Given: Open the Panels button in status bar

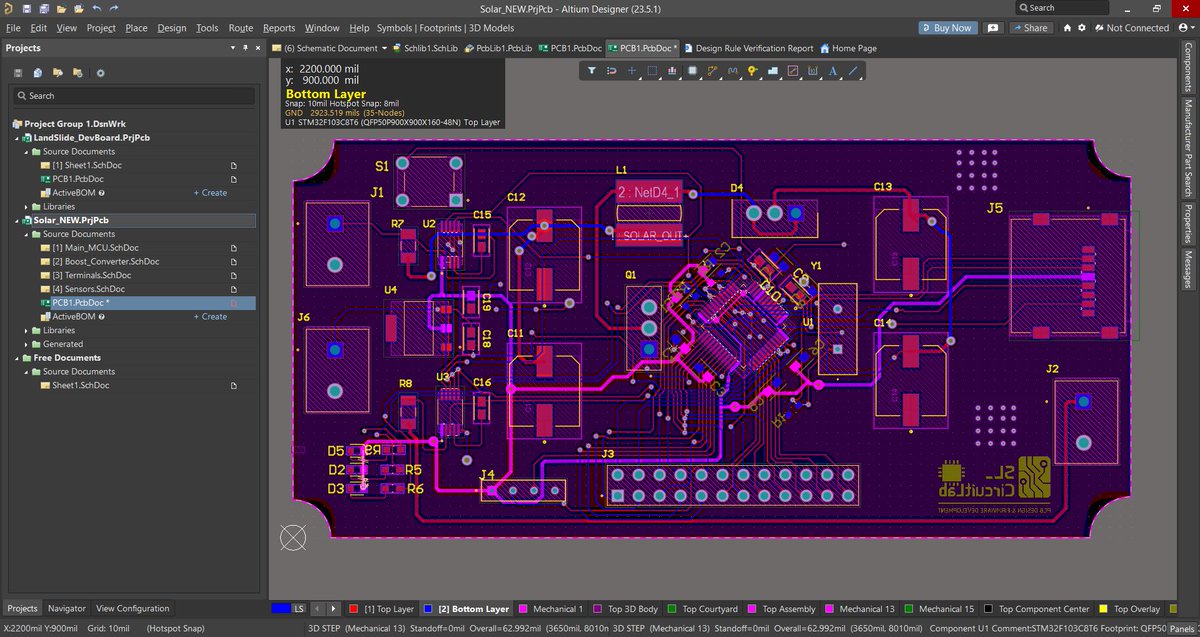Looking at the screenshot, I should tap(1182, 628).
